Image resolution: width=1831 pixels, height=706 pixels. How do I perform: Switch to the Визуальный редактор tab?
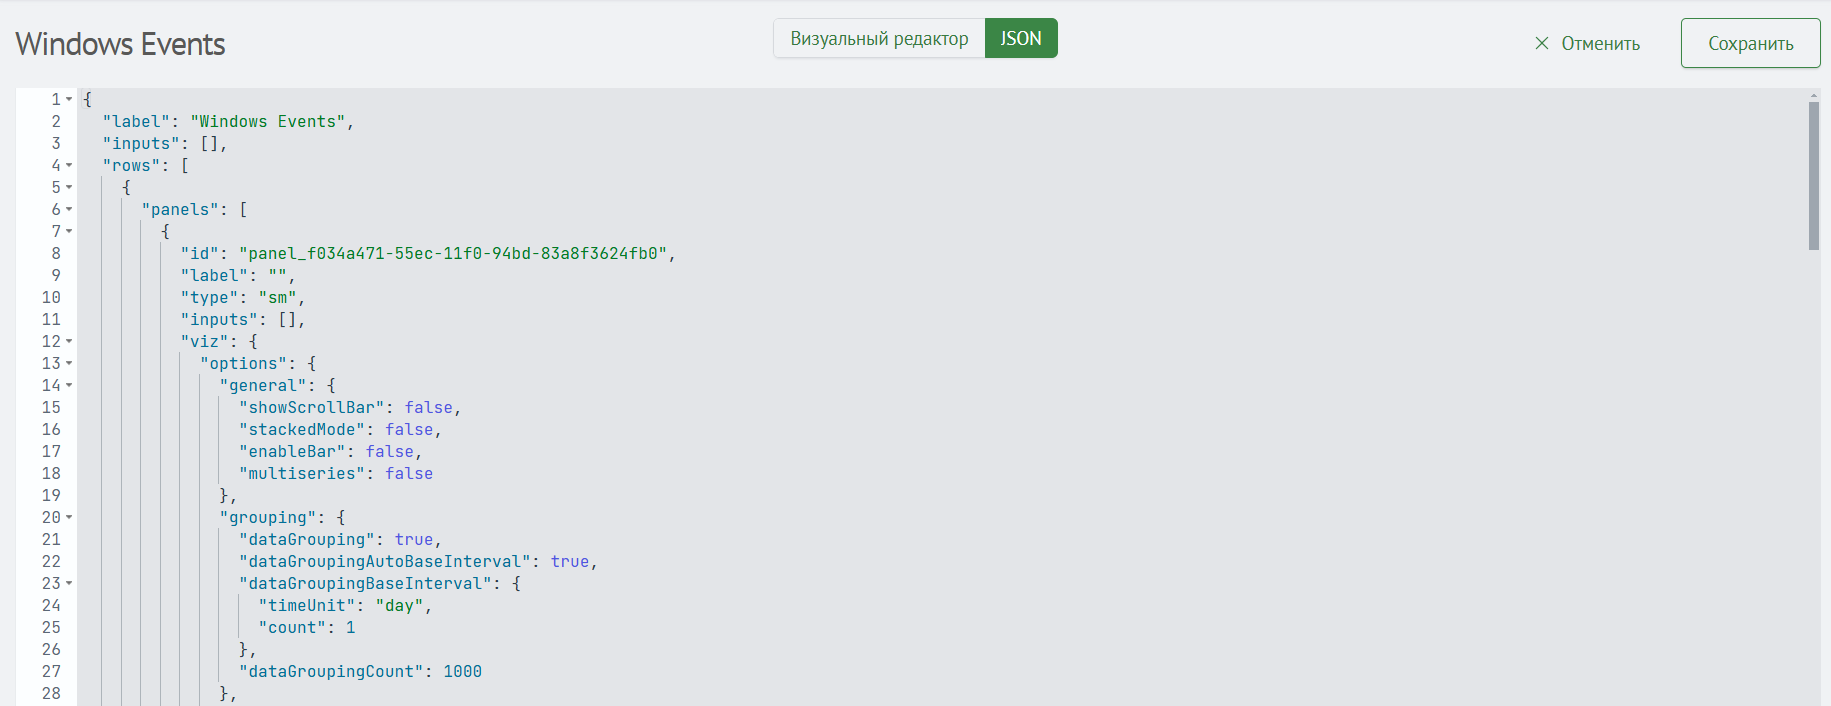[879, 38]
